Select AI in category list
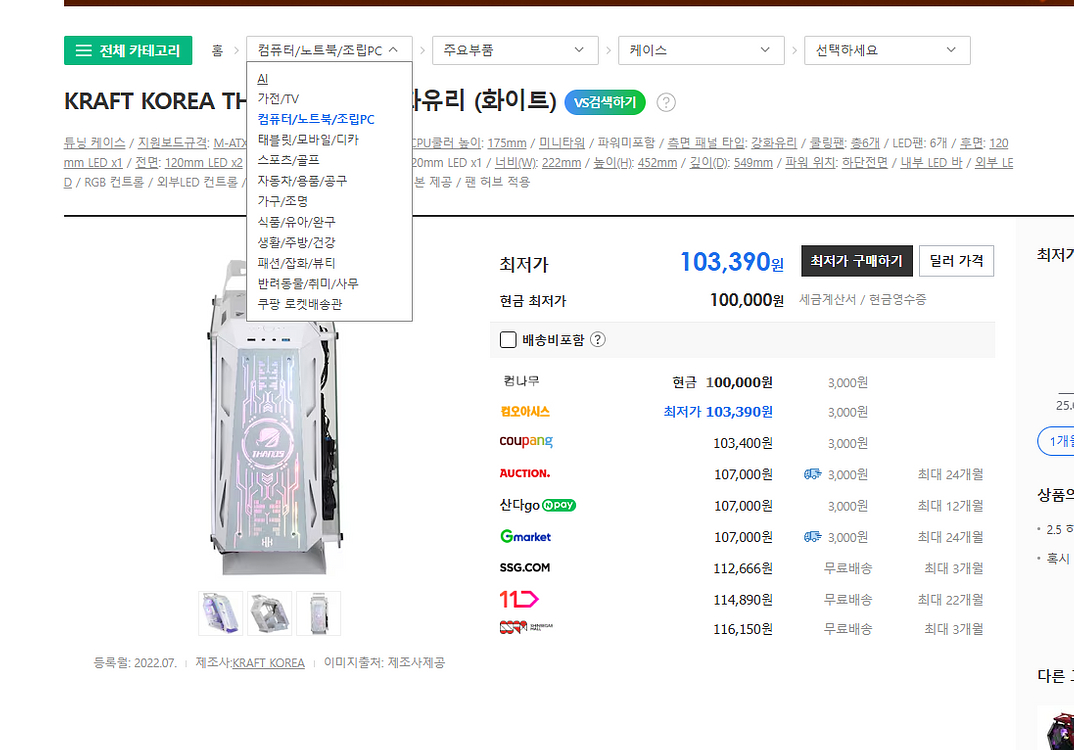The image size is (1074, 750). [x=263, y=79]
